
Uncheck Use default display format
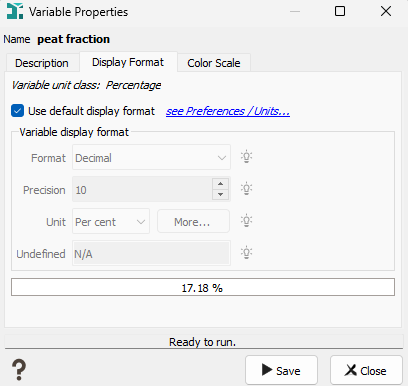[17, 111]
